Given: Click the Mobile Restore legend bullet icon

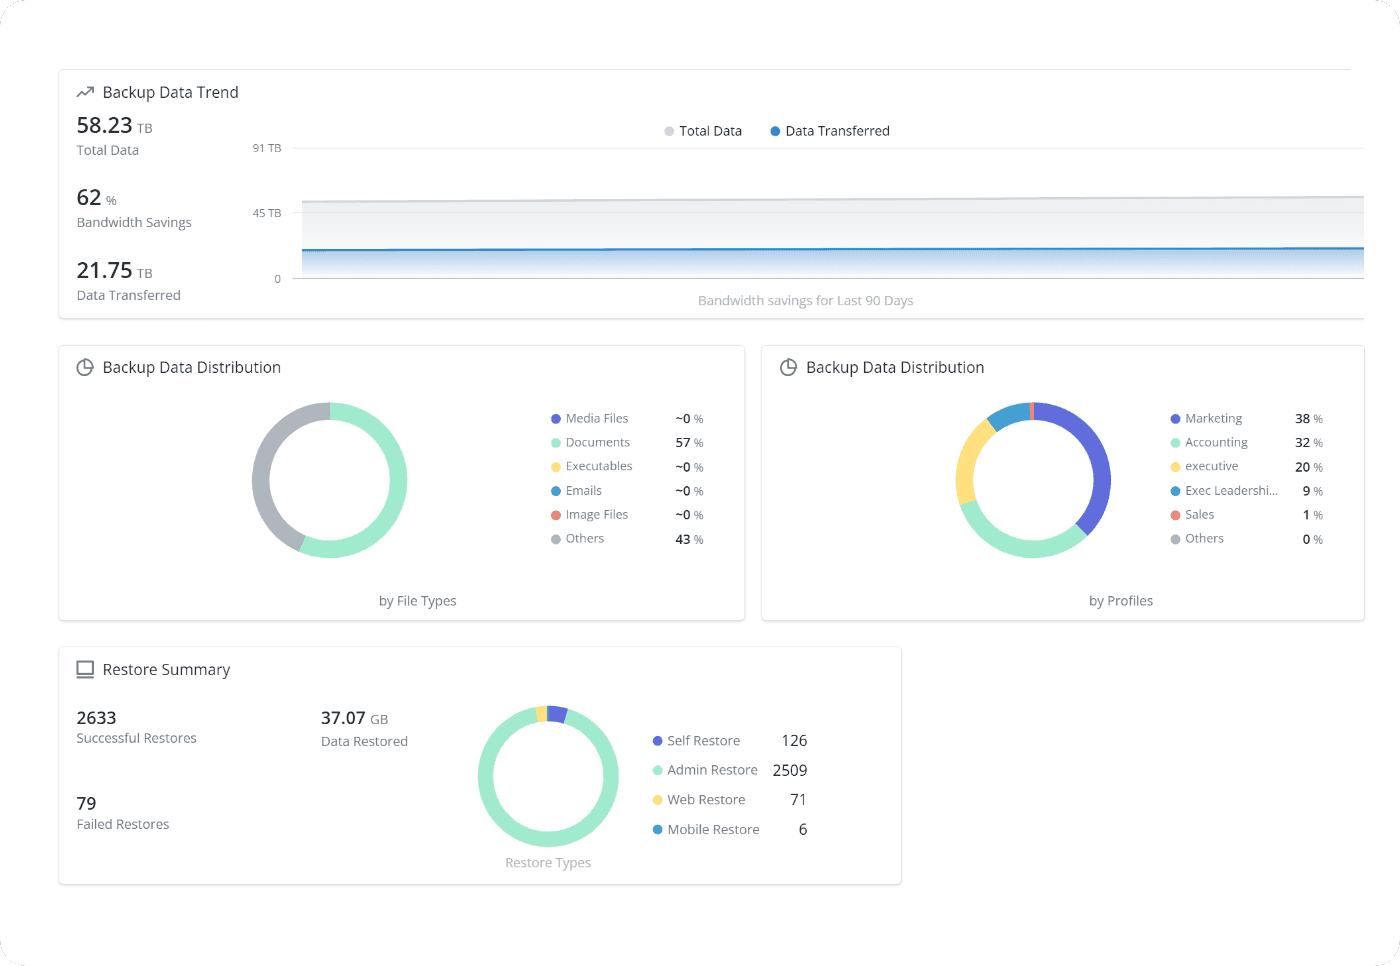Looking at the screenshot, I should tap(657, 829).
